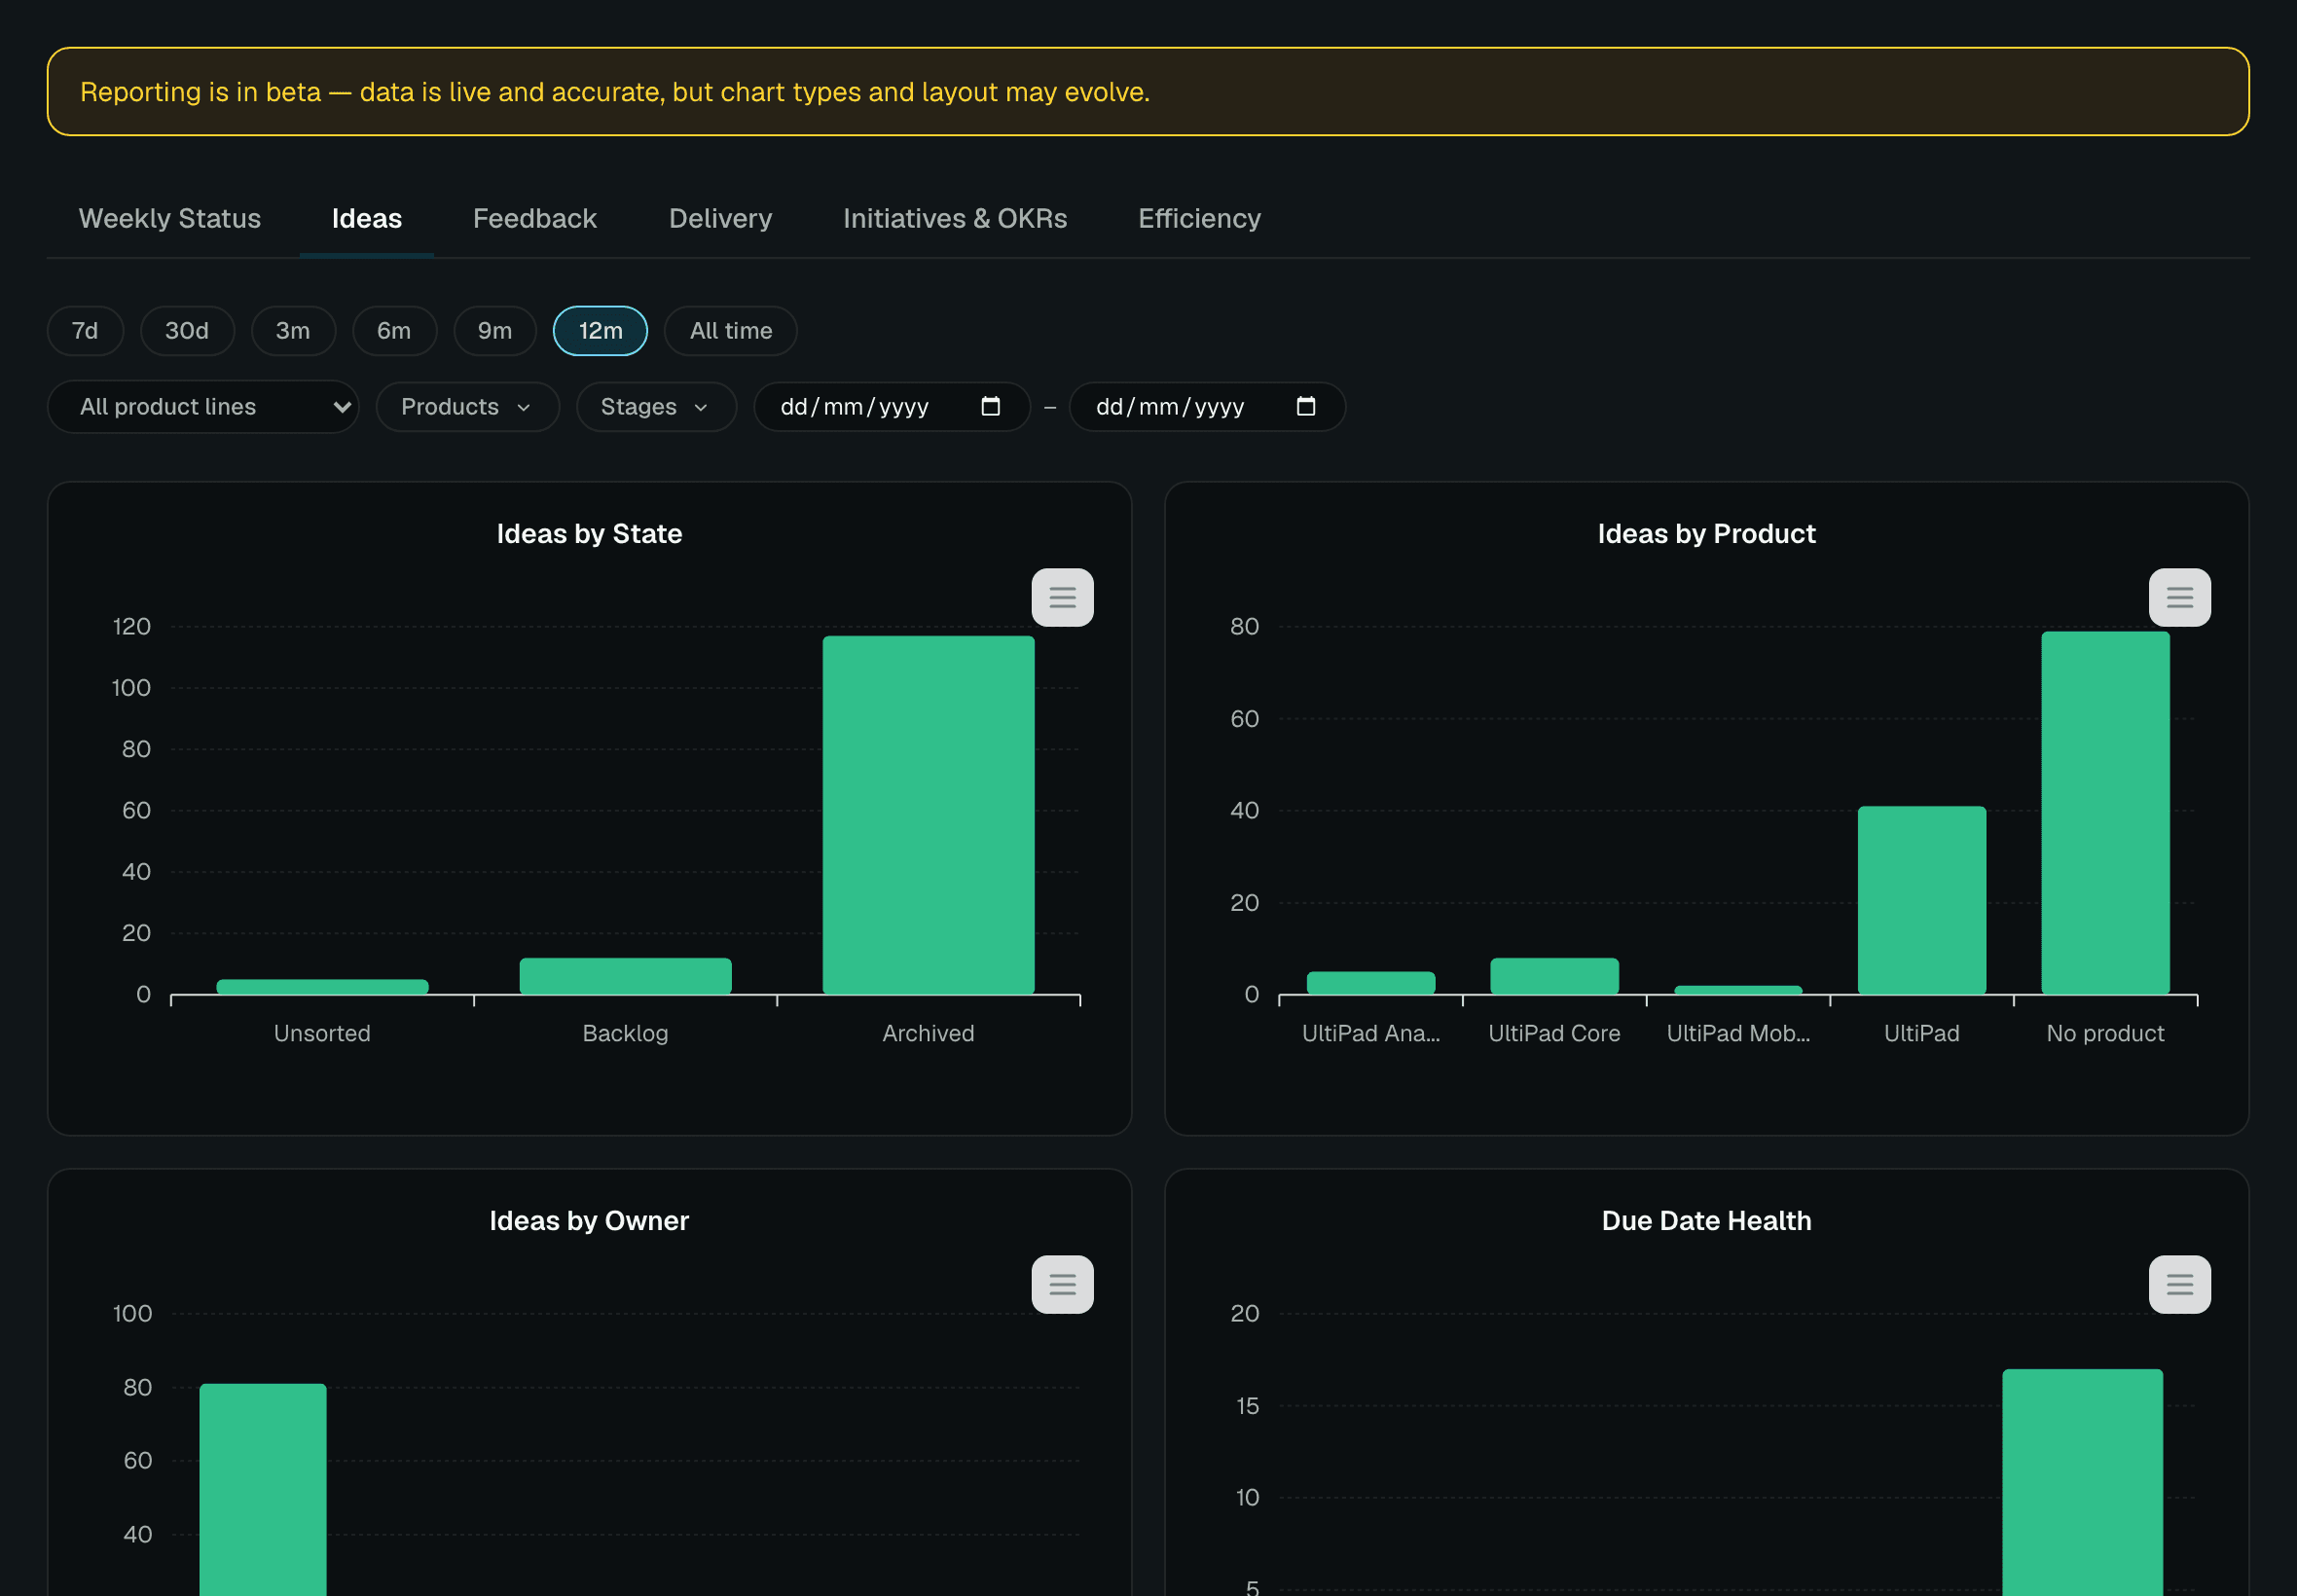Open the Initiatives & OKRs tab
Screen dimensions: 2297x1596
955,219
